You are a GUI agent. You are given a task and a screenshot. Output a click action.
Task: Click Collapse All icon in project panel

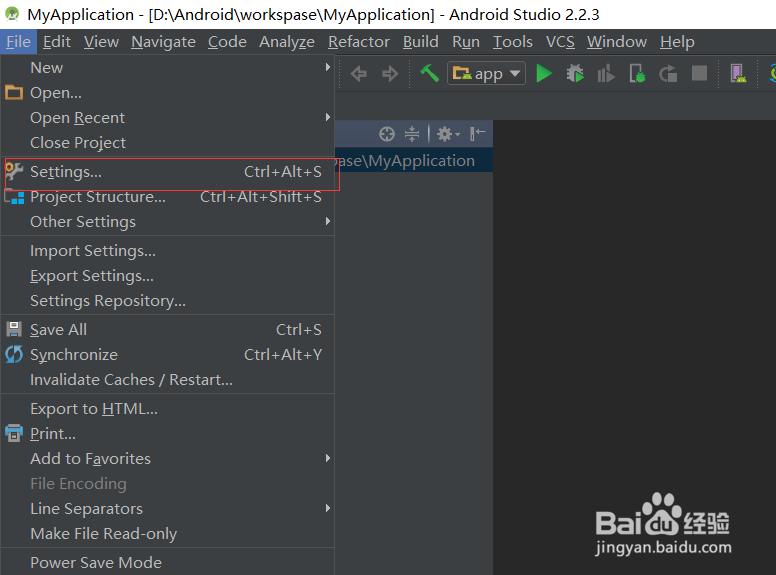(x=412, y=134)
